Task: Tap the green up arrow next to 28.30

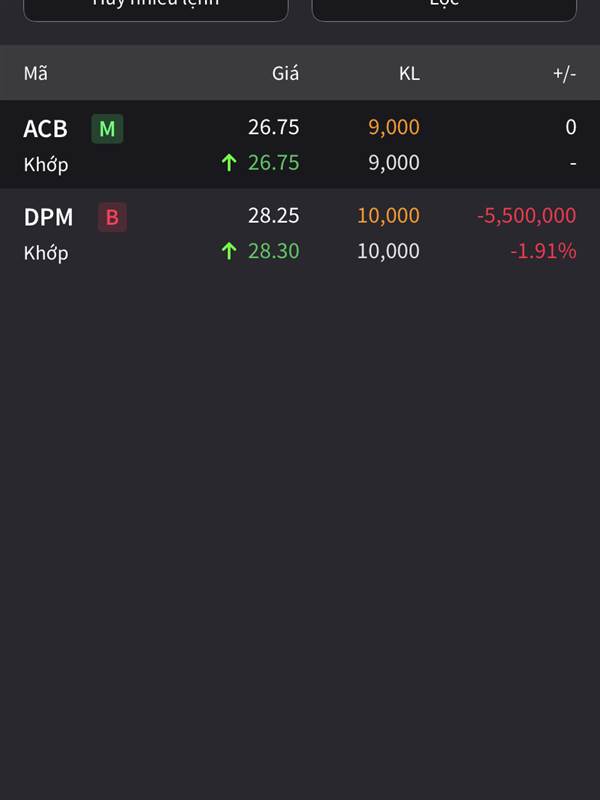Action: click(229, 251)
